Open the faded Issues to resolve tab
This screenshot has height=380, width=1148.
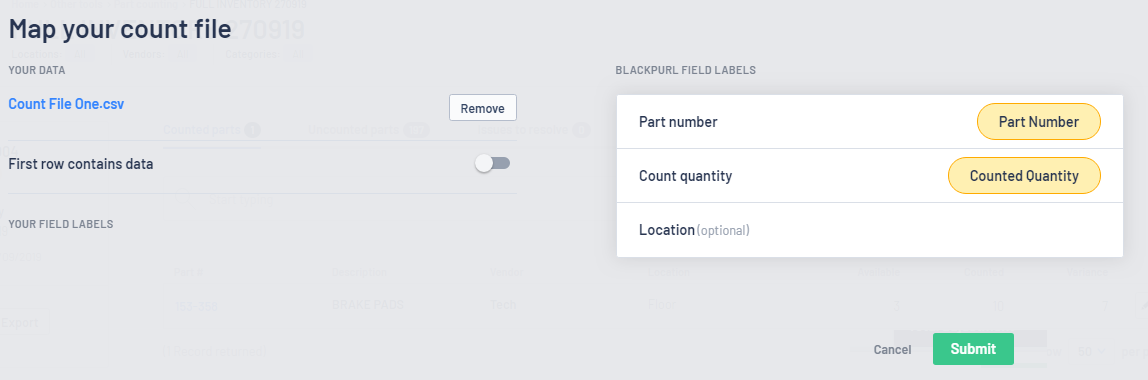tap(533, 130)
